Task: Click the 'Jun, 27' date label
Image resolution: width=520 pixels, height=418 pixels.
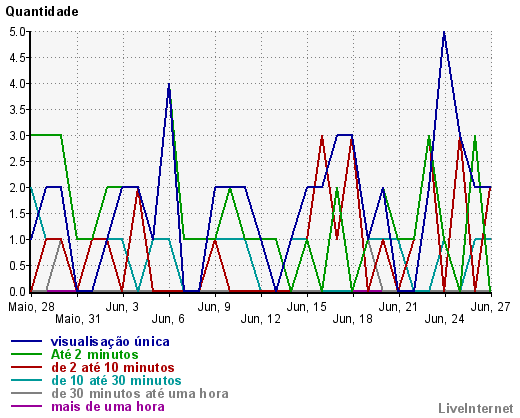Action: 490,307
